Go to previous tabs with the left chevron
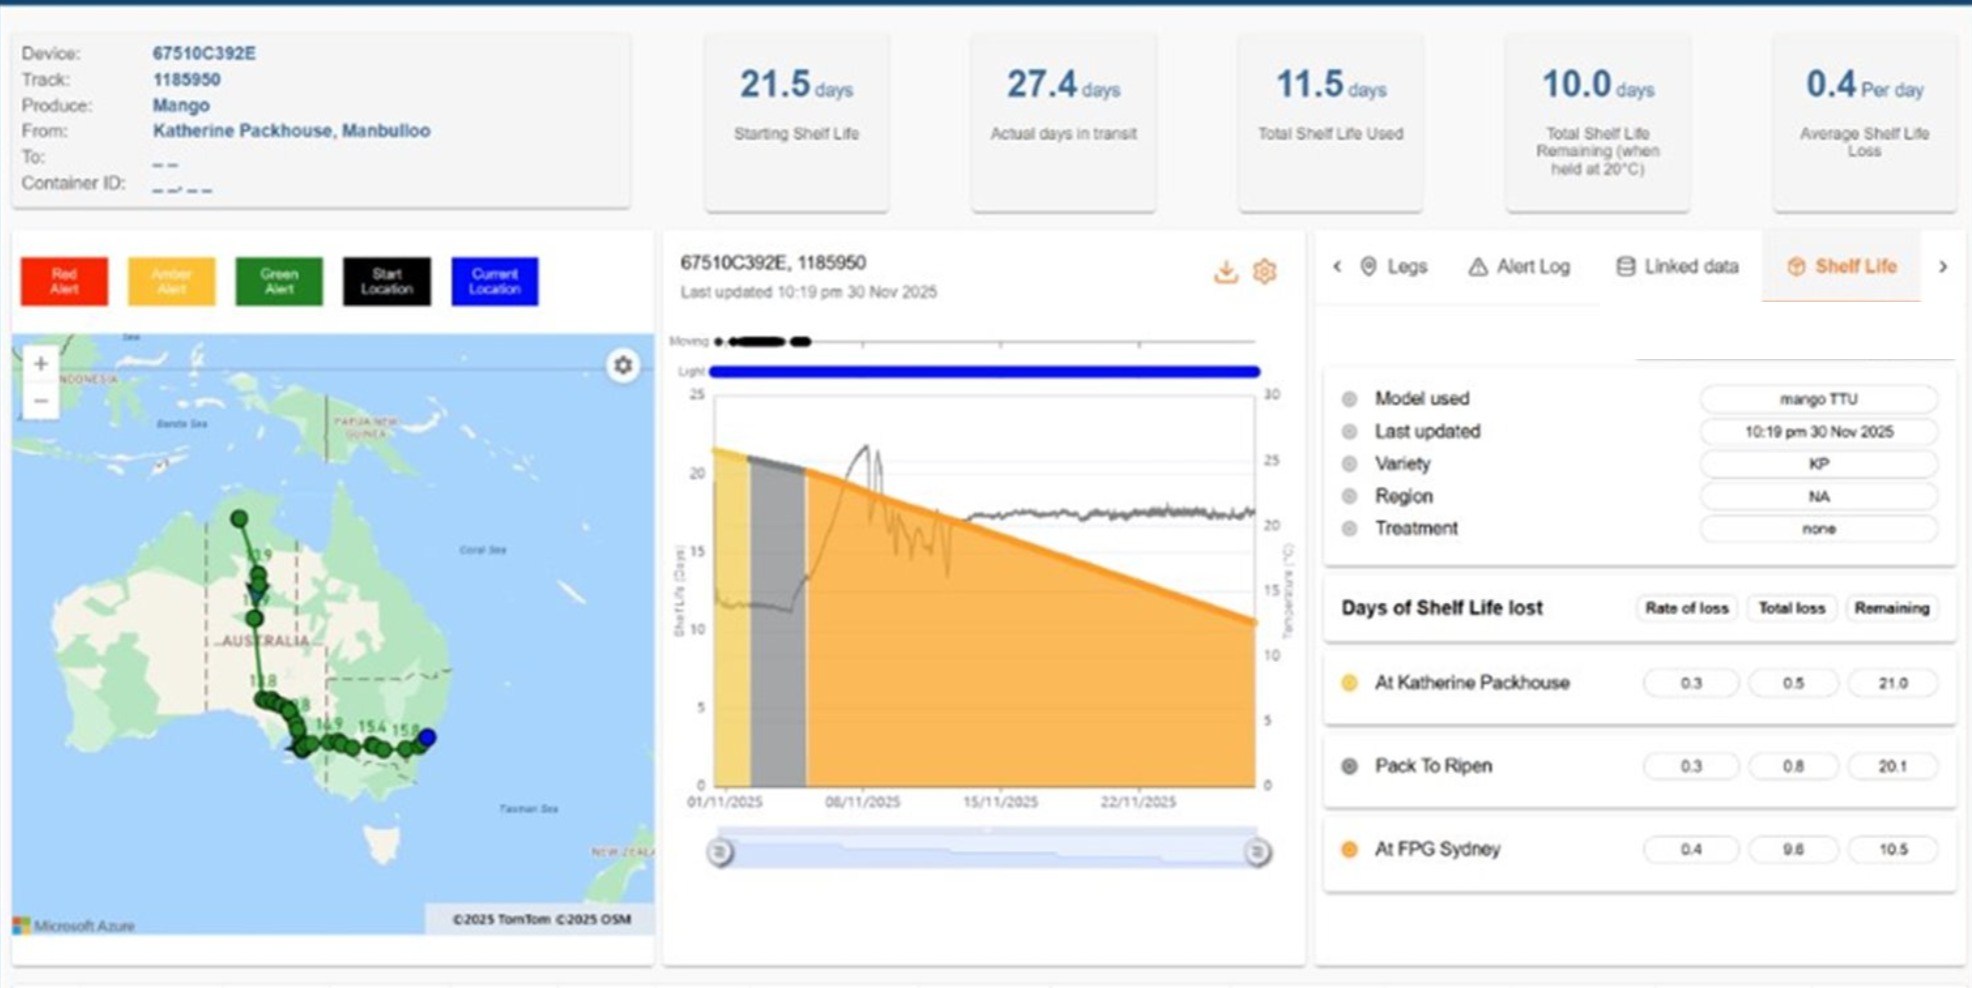Screen dimensions: 1972x988 click(1337, 266)
